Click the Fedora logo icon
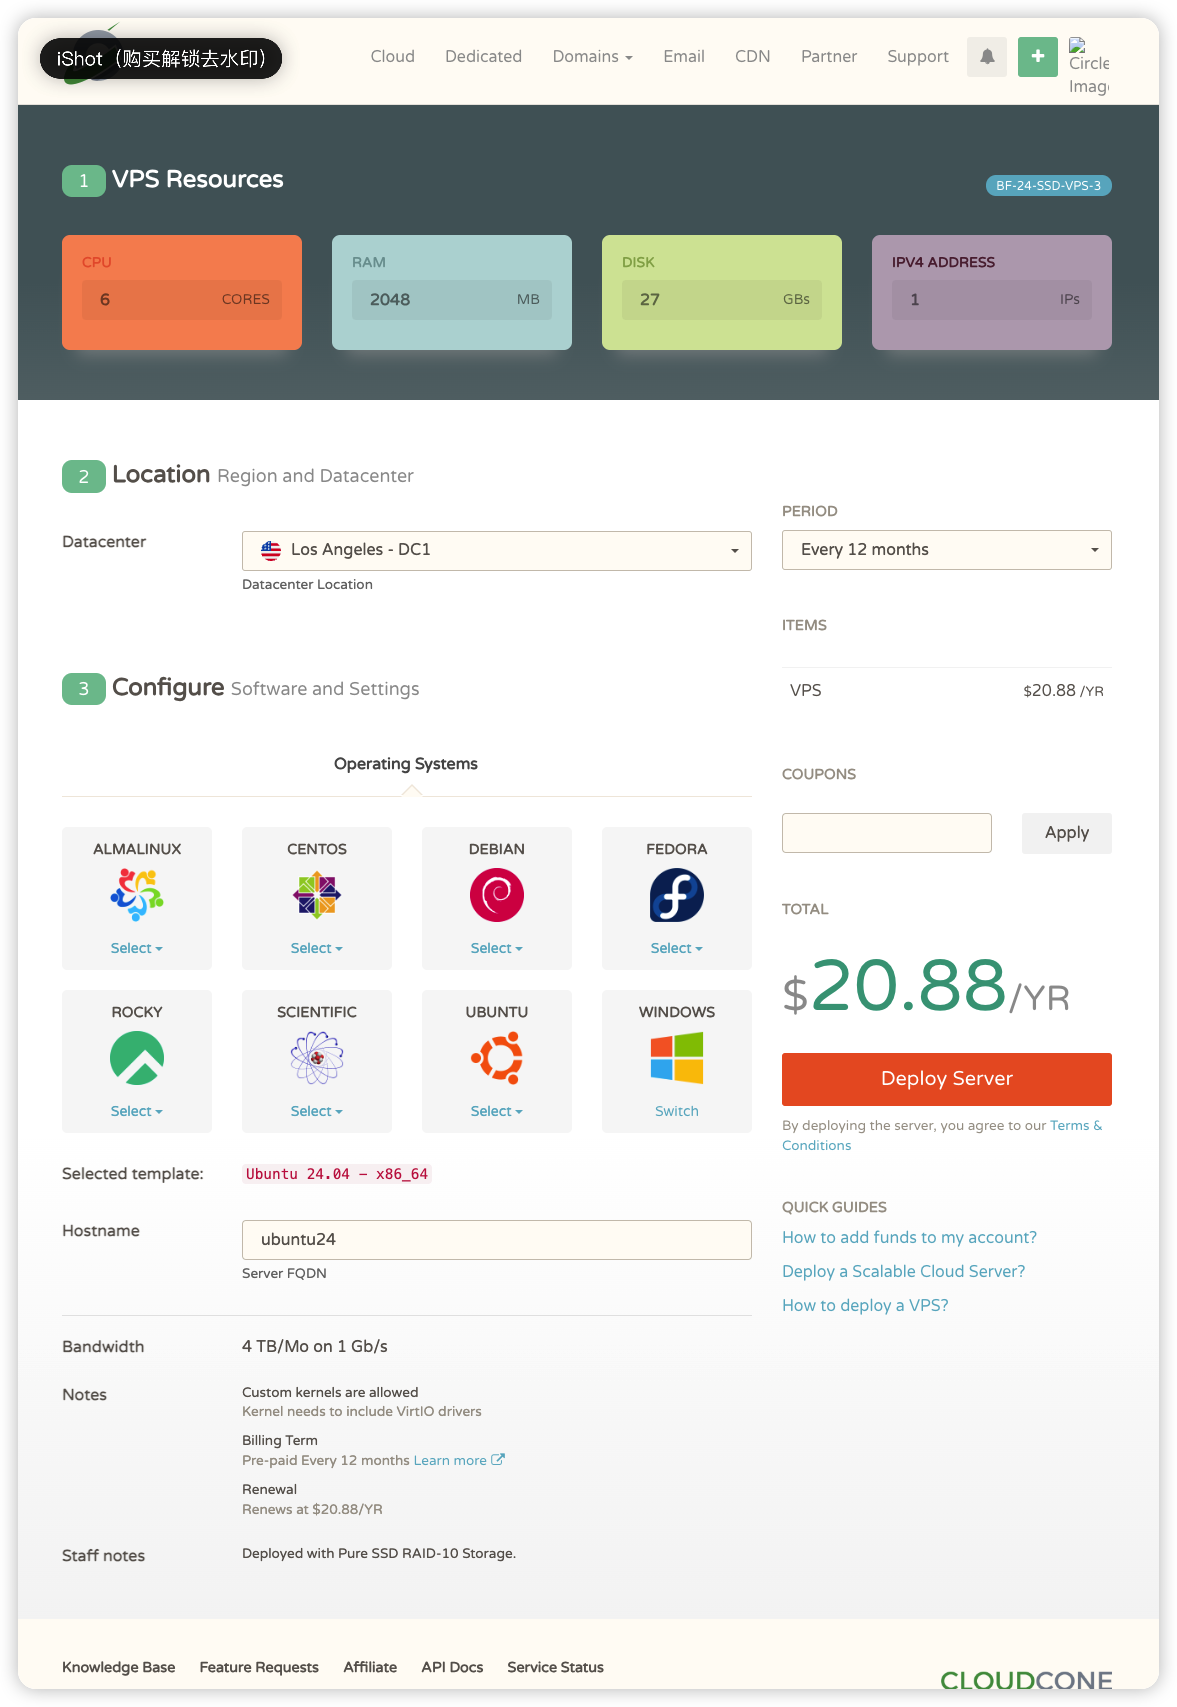The image size is (1177, 1707). [677, 894]
